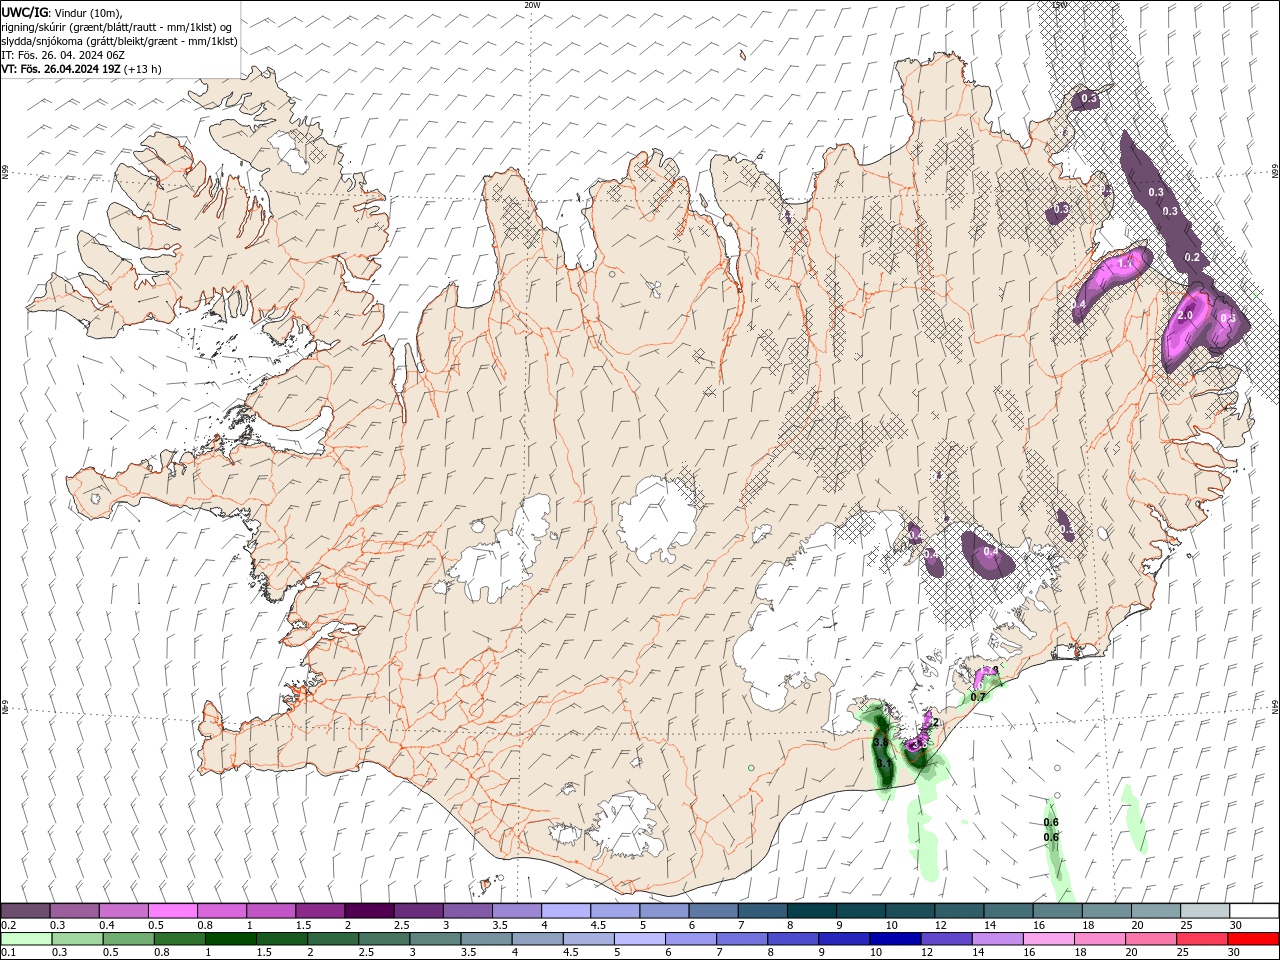The image size is (1280, 960).
Task: Pick the top-bar 0.8 pink swatch
Action: tap(222, 911)
